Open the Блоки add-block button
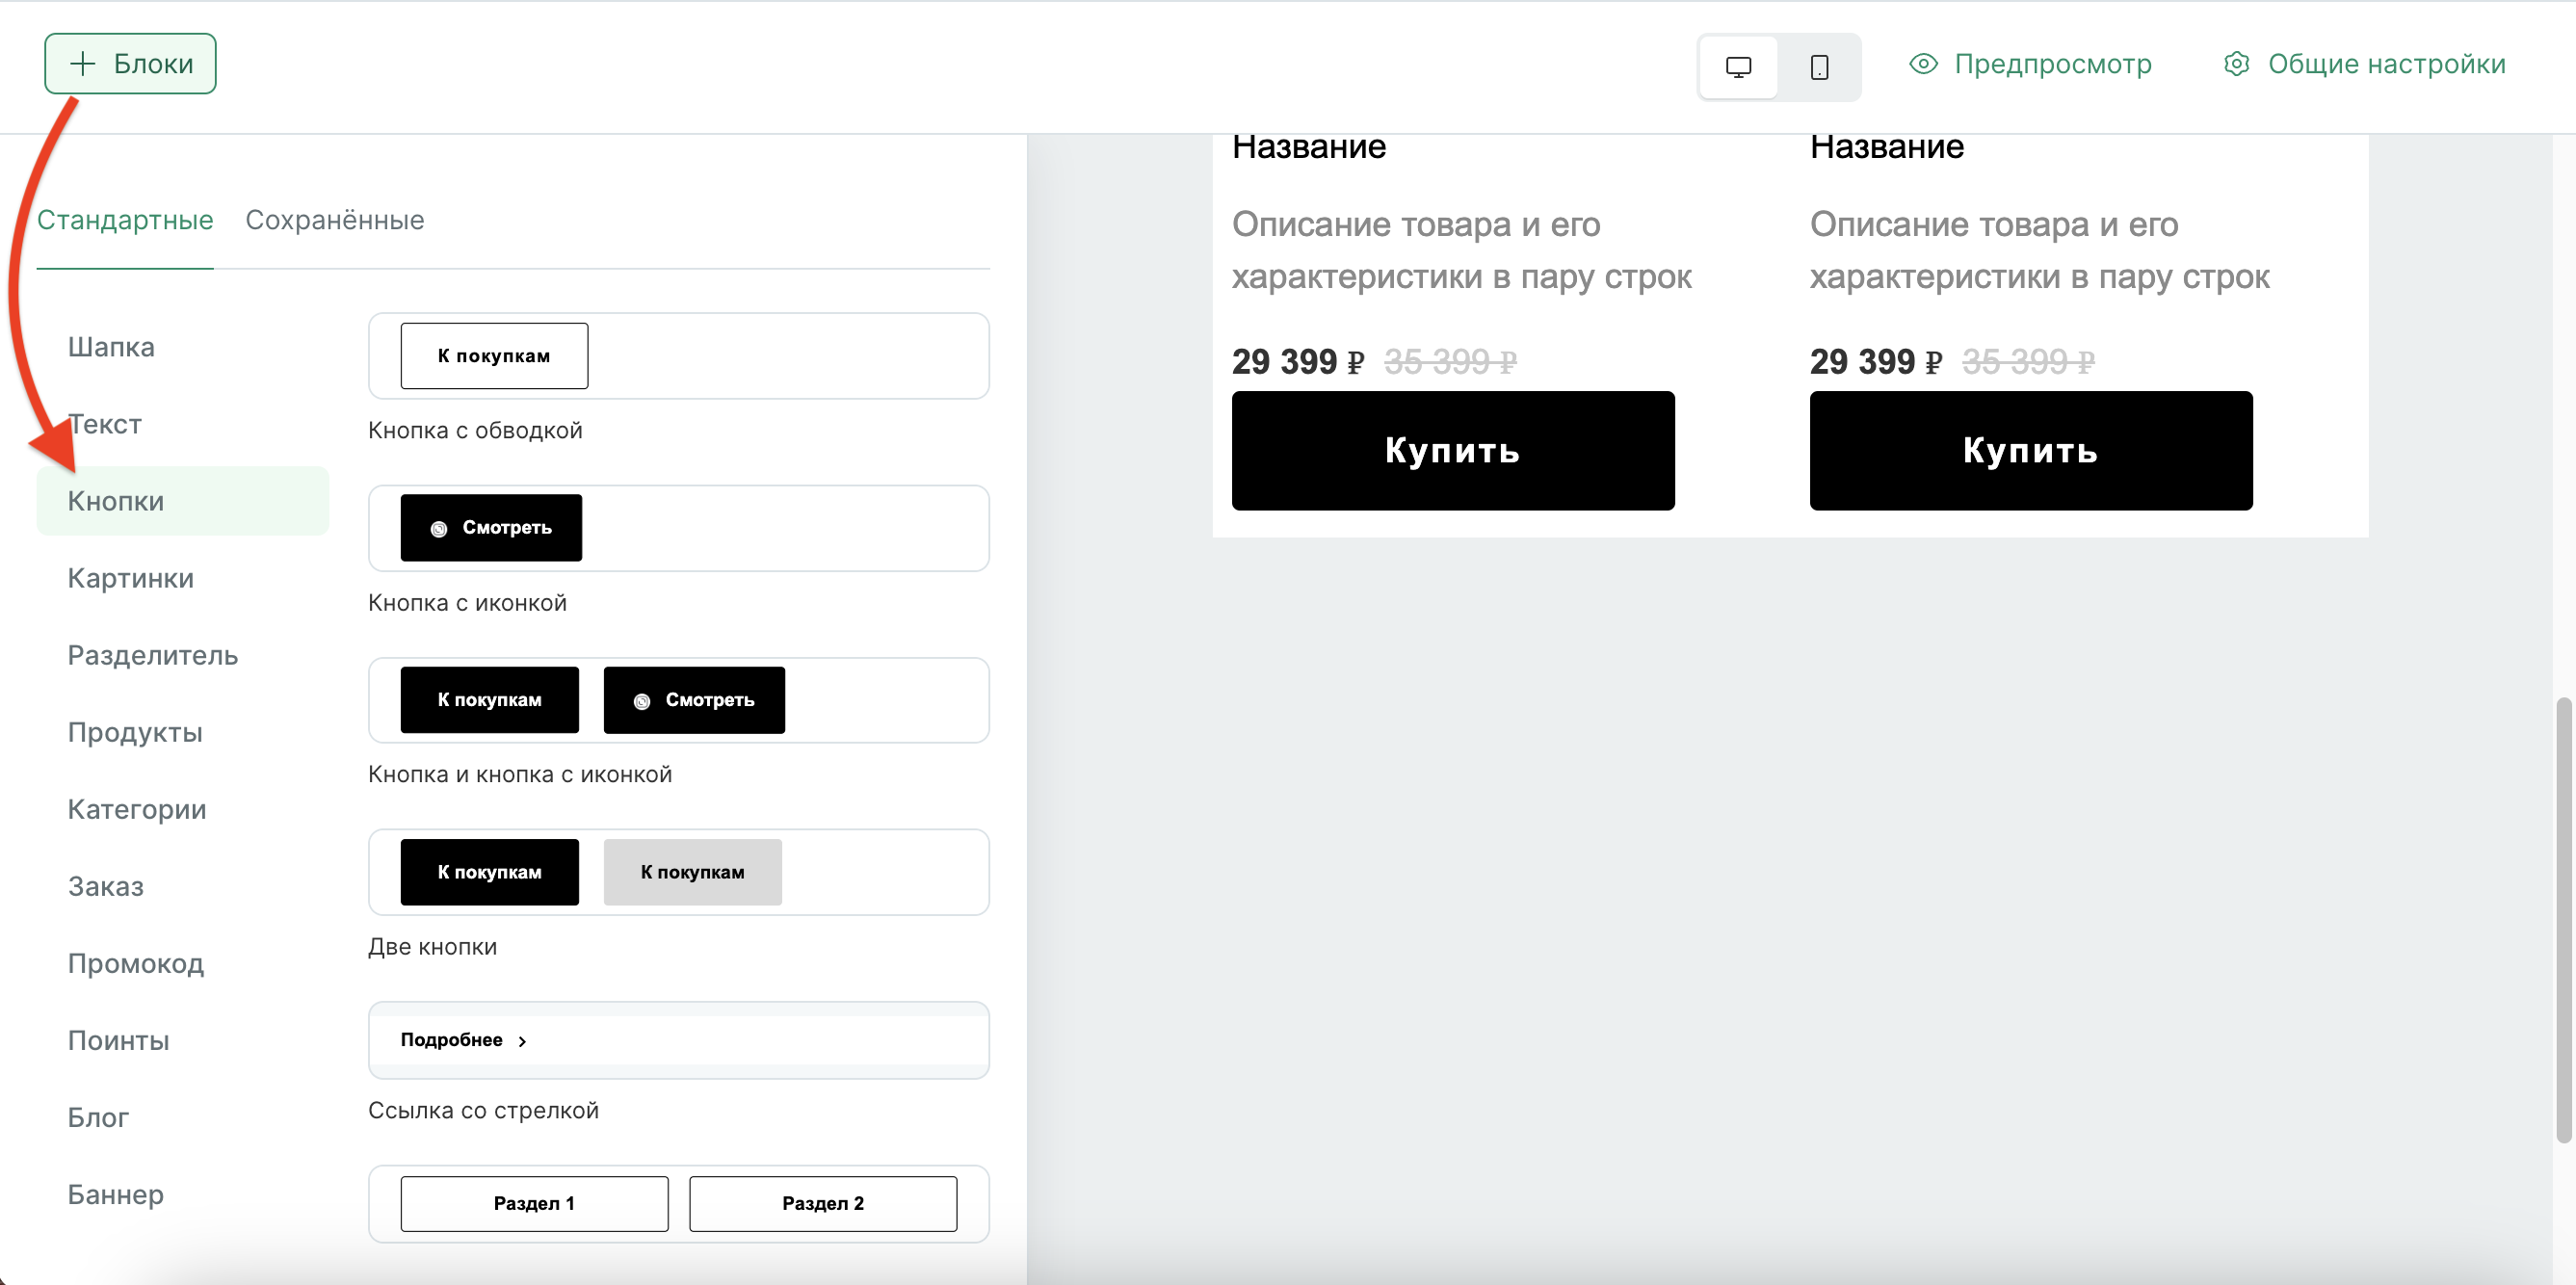The height and width of the screenshot is (1285, 2576). click(130, 64)
